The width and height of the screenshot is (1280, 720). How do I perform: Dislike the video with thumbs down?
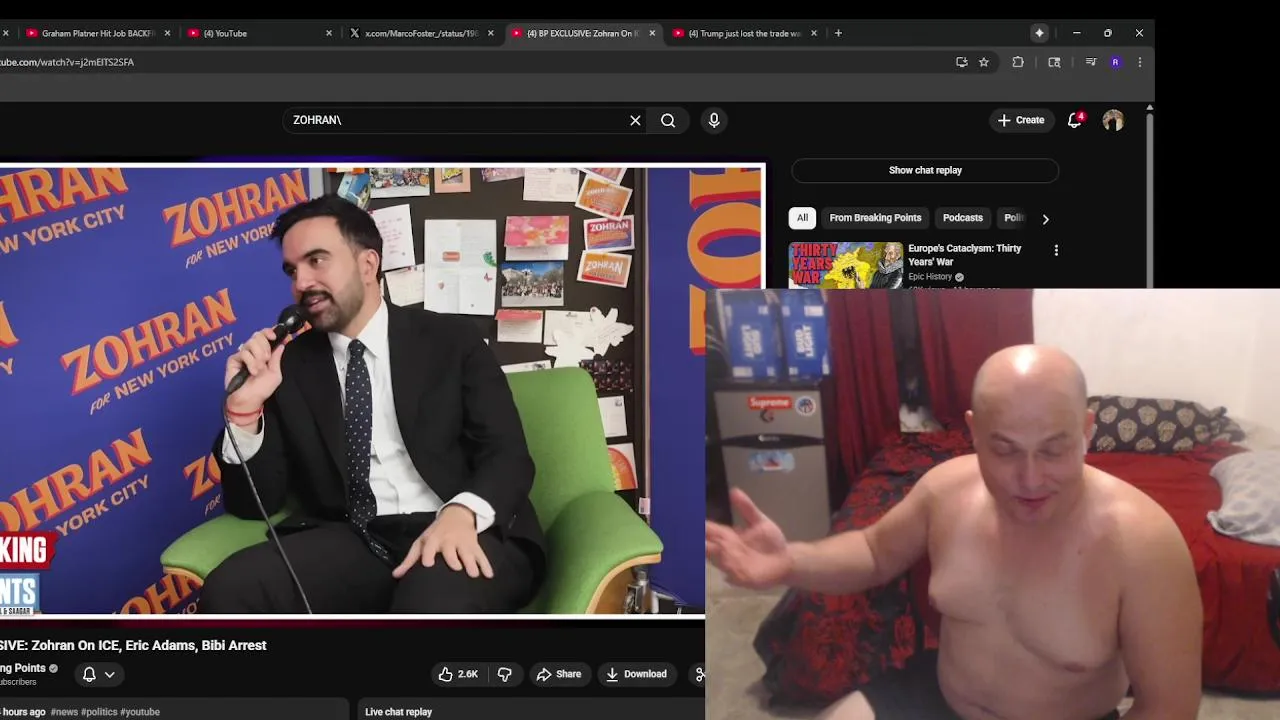point(505,674)
